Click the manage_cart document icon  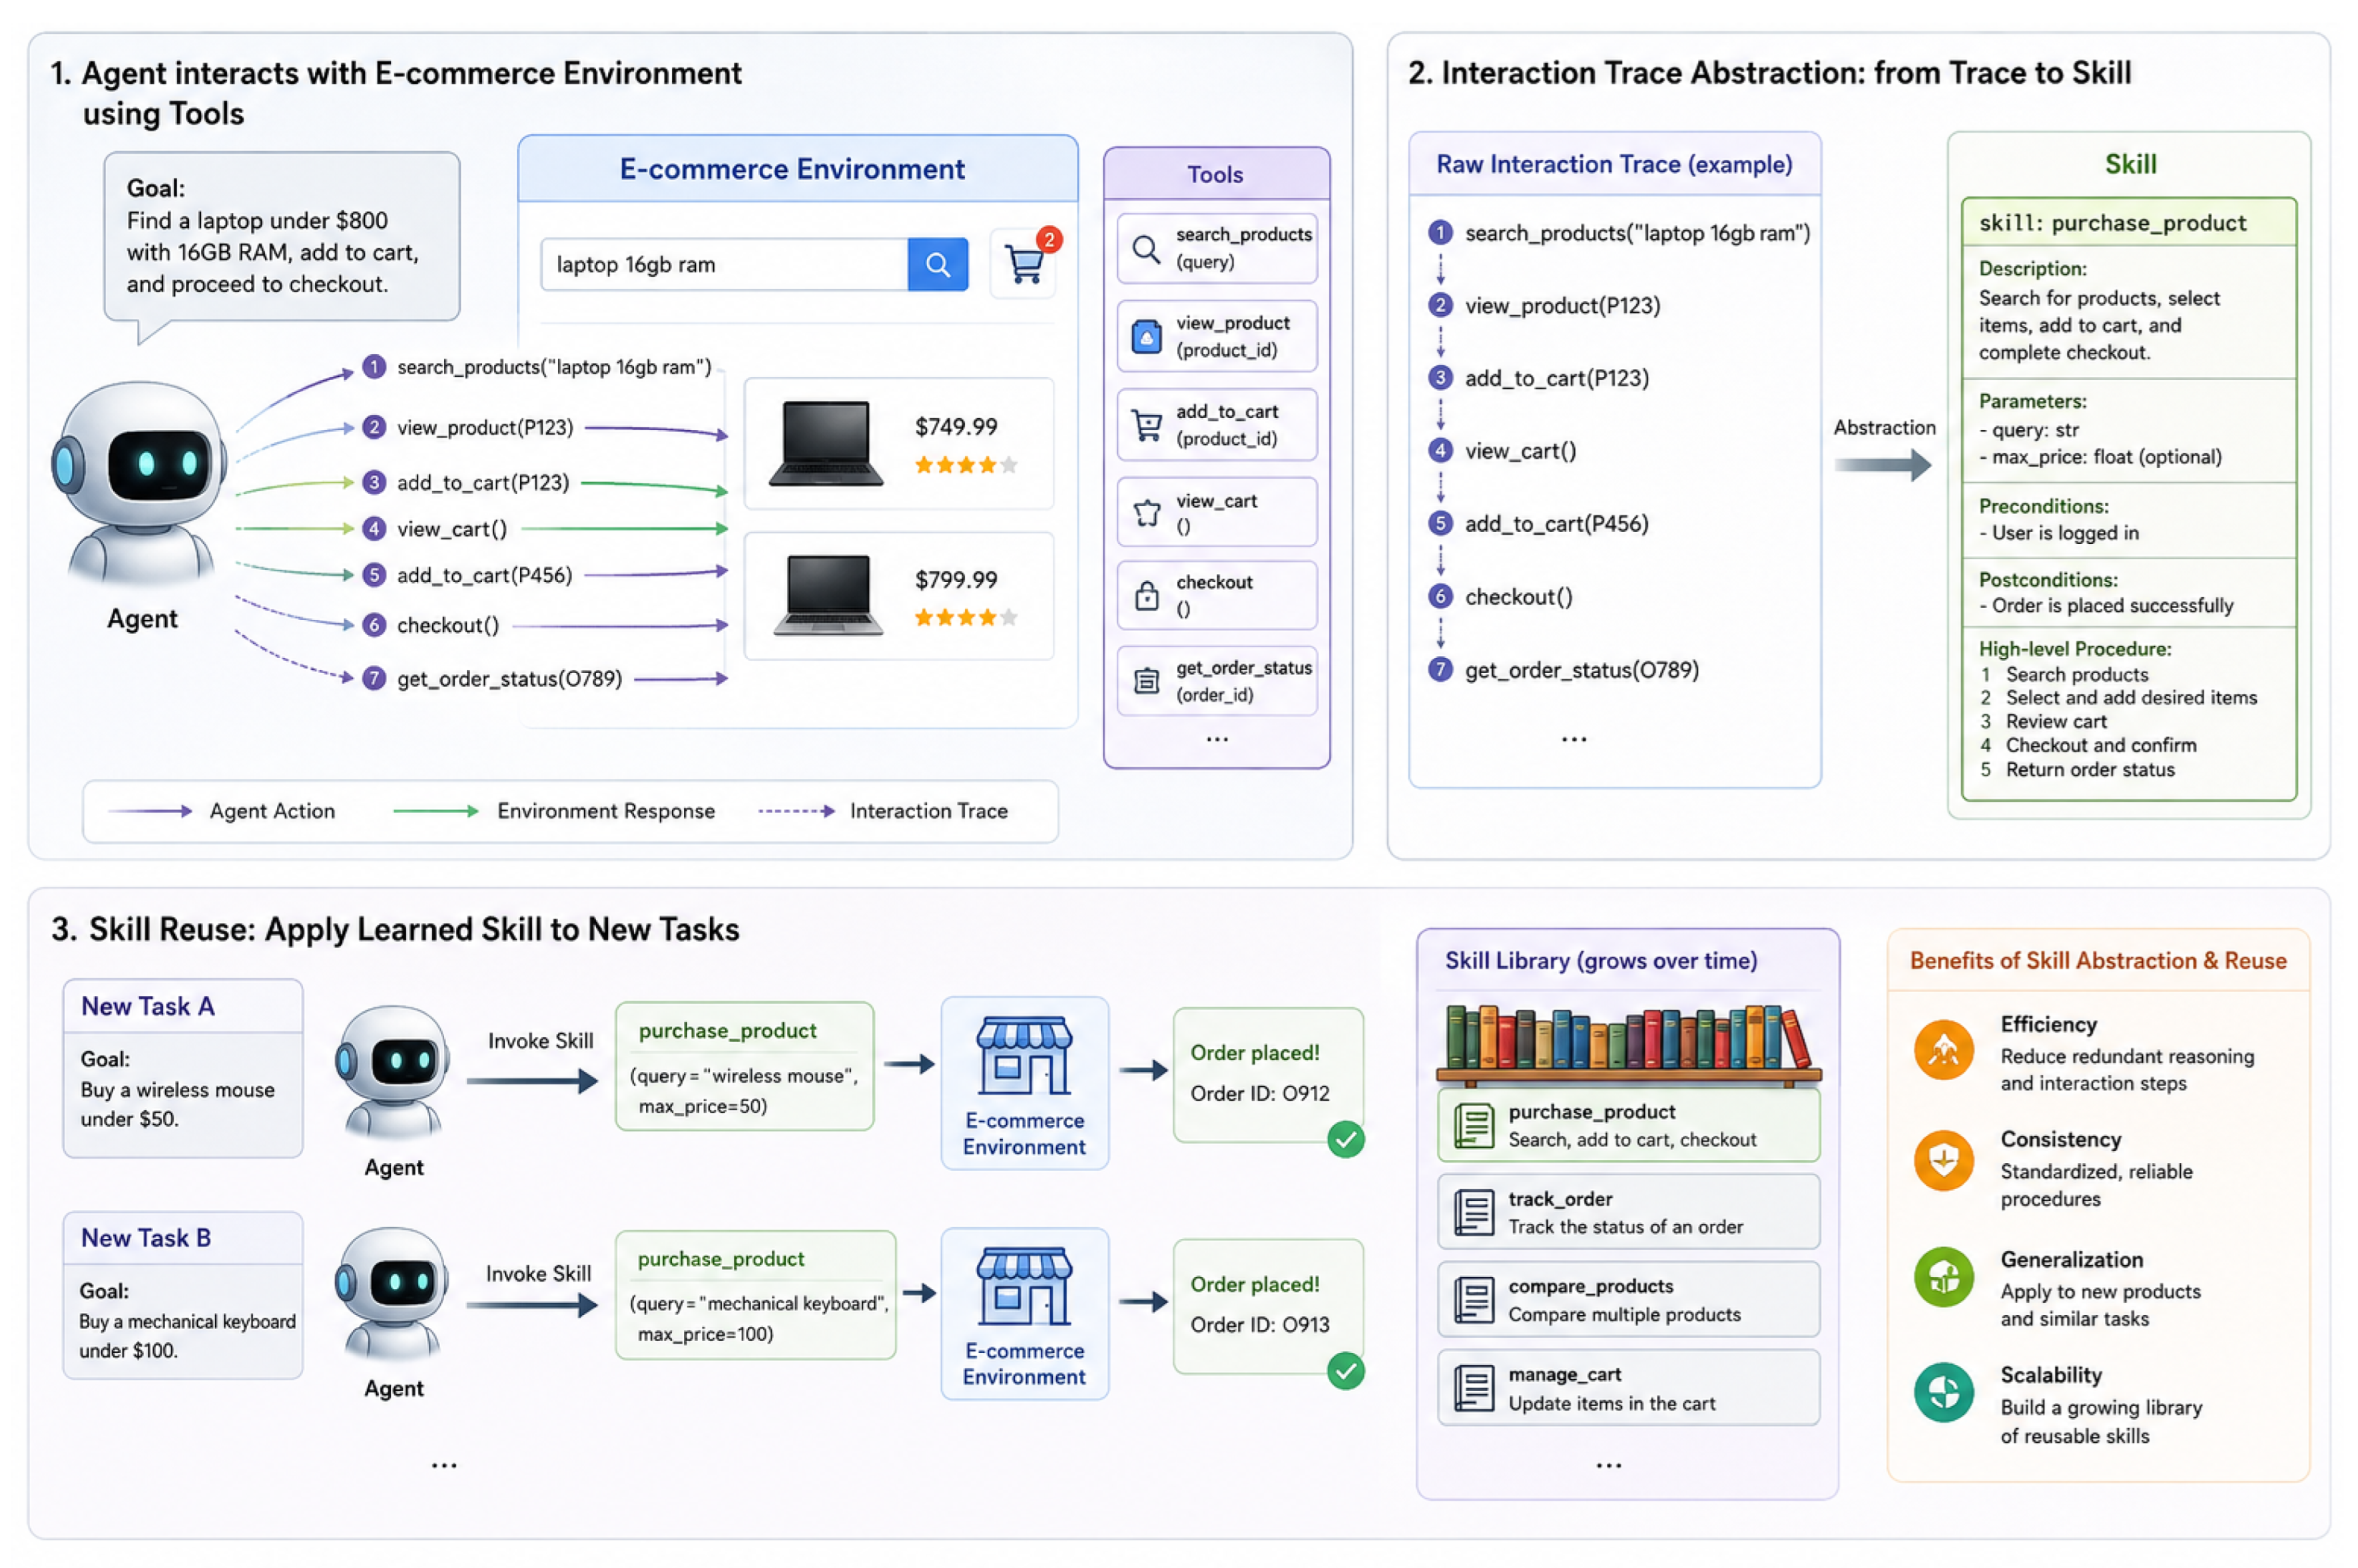point(1473,1388)
